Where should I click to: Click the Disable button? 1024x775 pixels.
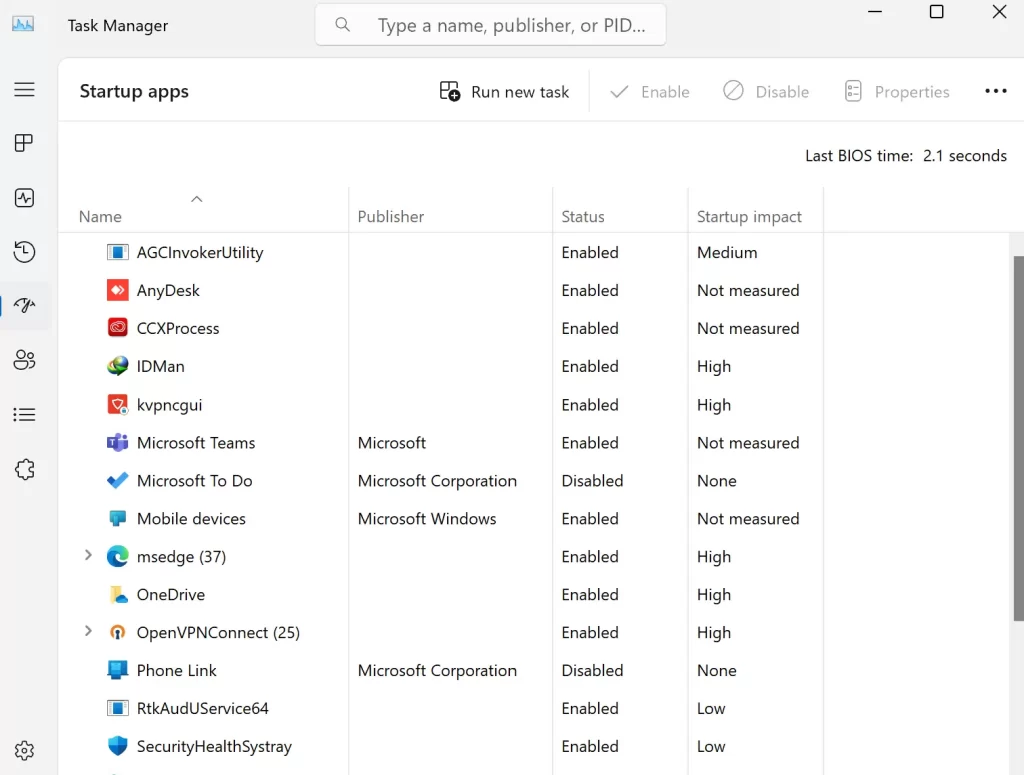[x=766, y=91]
